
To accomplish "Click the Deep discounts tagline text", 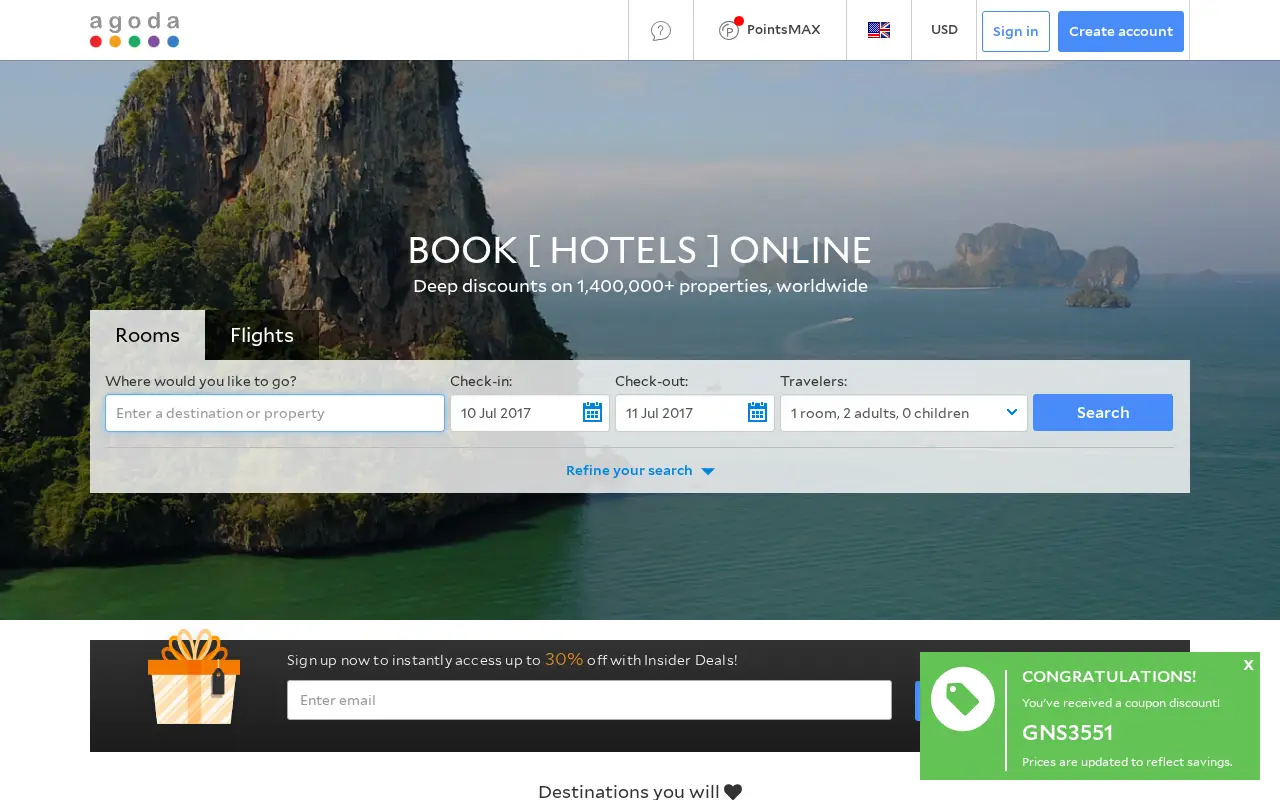I will pos(640,286).
